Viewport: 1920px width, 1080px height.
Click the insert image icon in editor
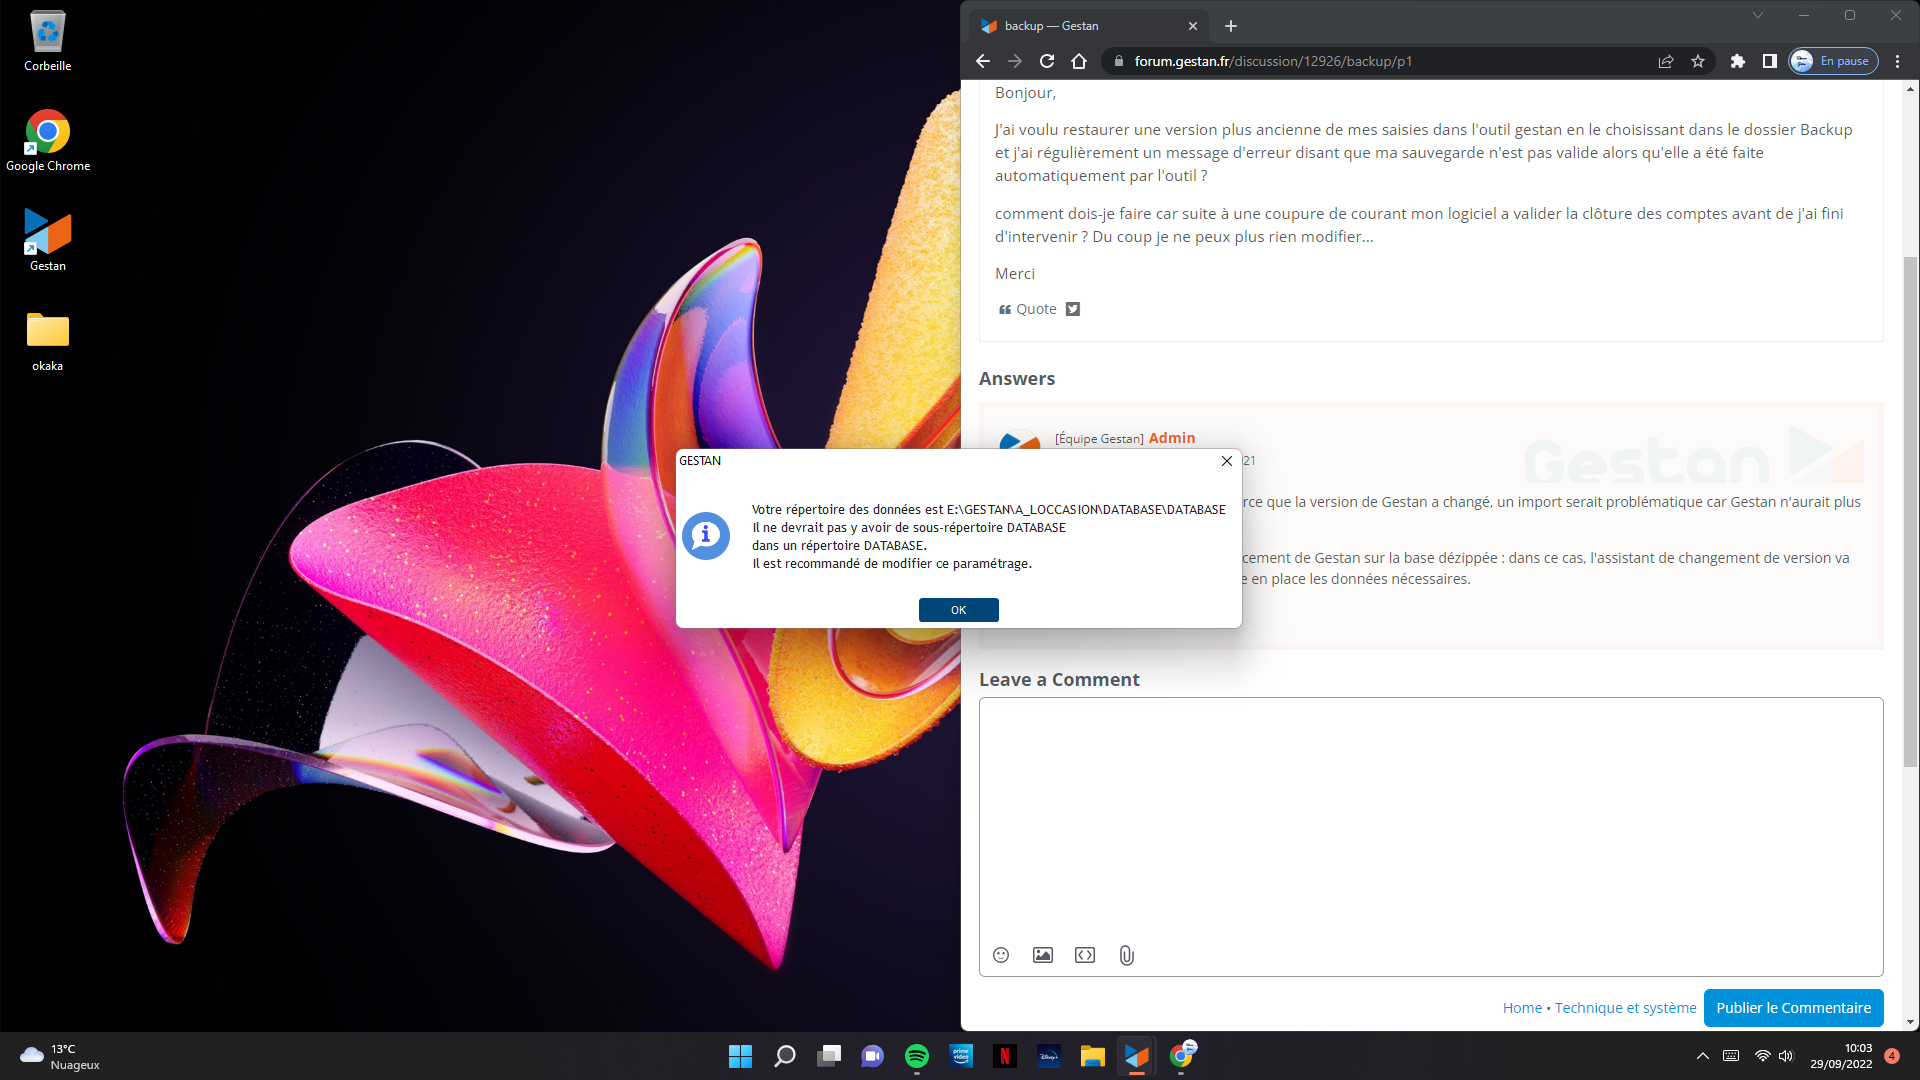coord(1043,955)
